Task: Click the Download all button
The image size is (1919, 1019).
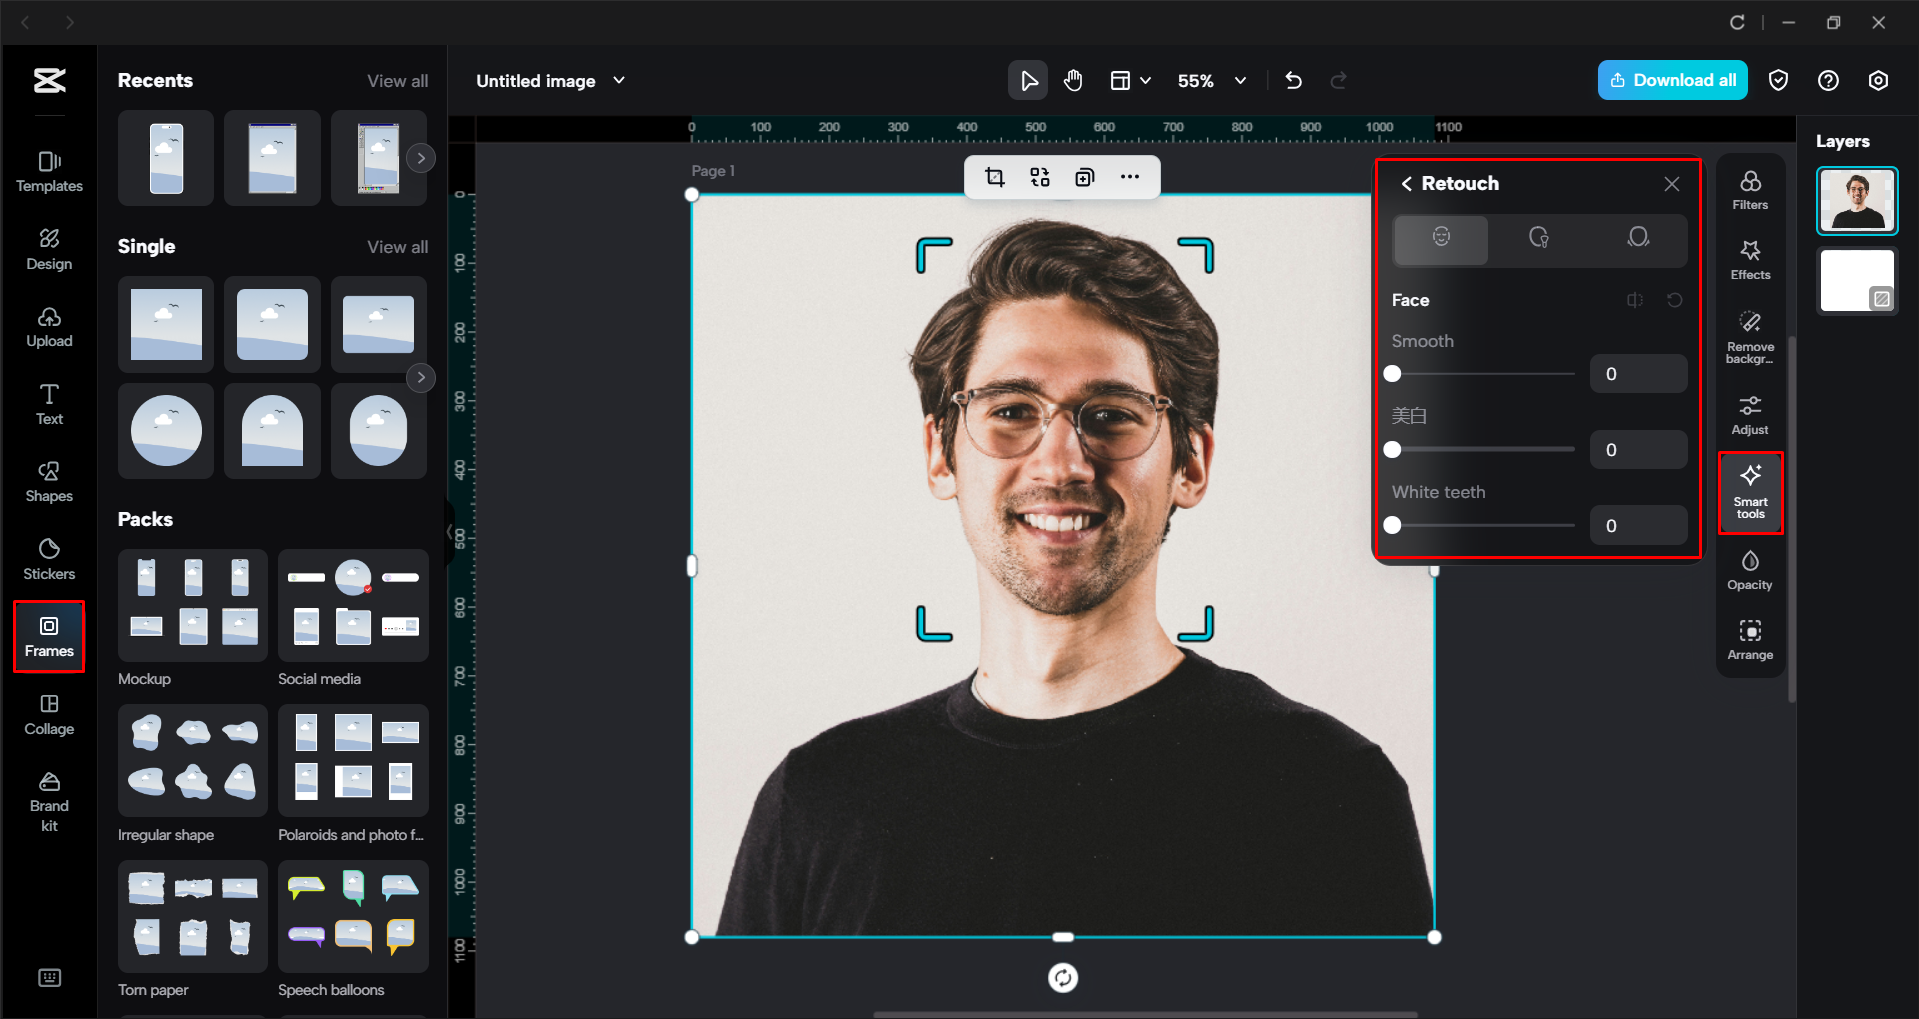Action: pyautogui.click(x=1671, y=80)
